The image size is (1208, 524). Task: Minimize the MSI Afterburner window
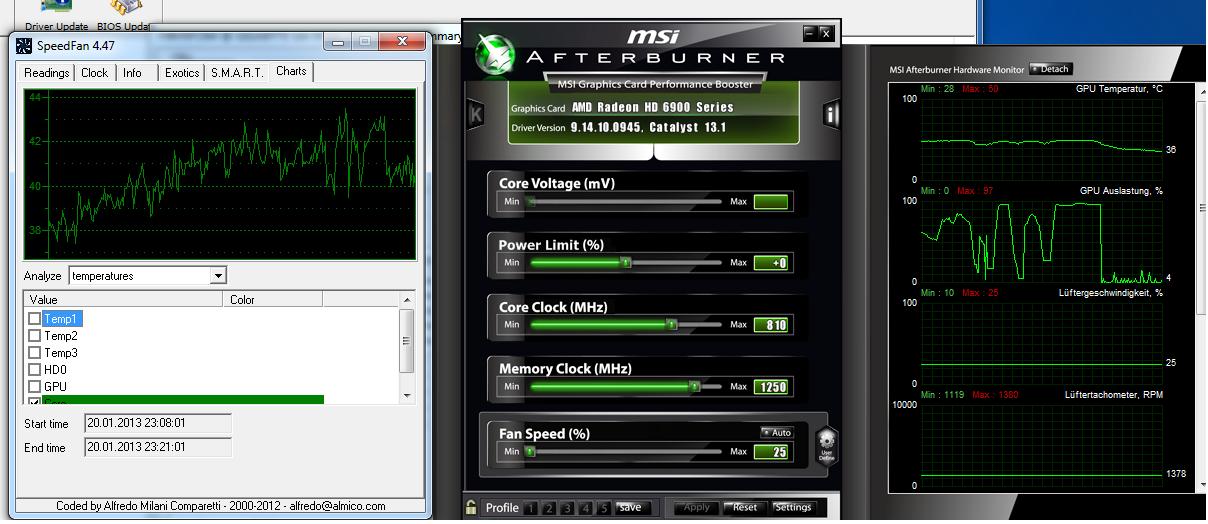pos(809,33)
